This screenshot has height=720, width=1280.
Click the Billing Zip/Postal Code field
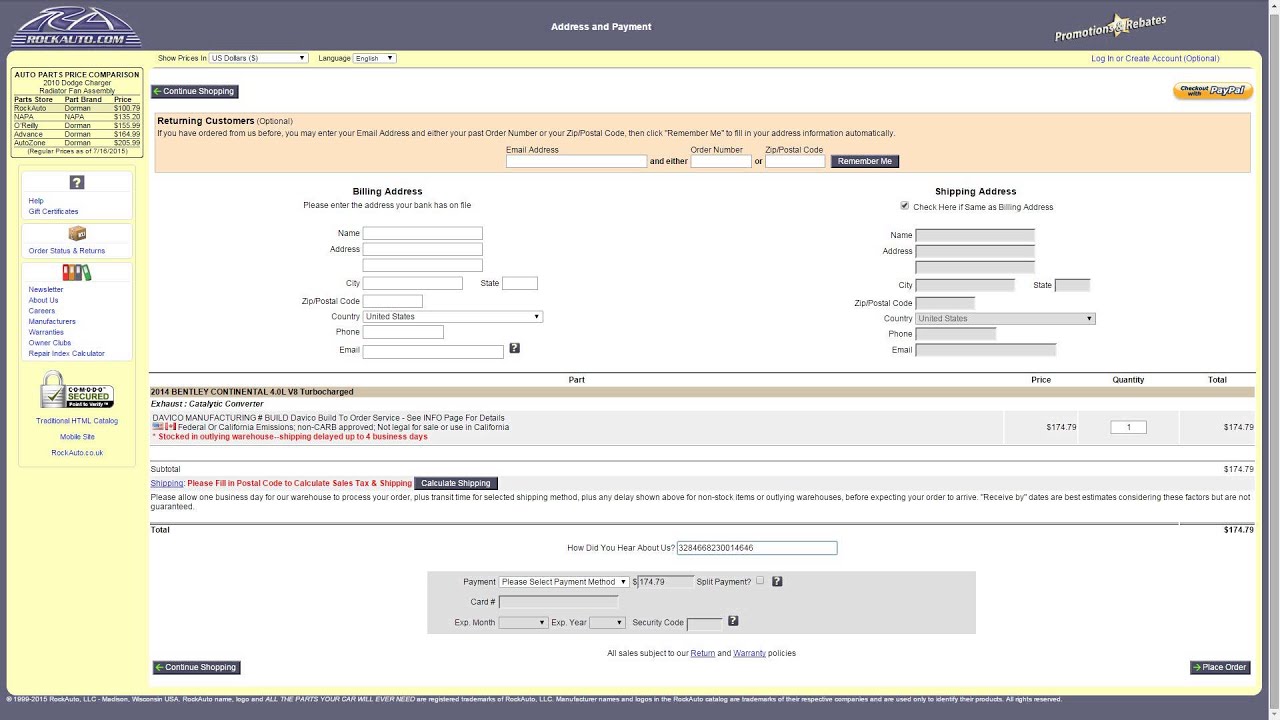coord(392,301)
